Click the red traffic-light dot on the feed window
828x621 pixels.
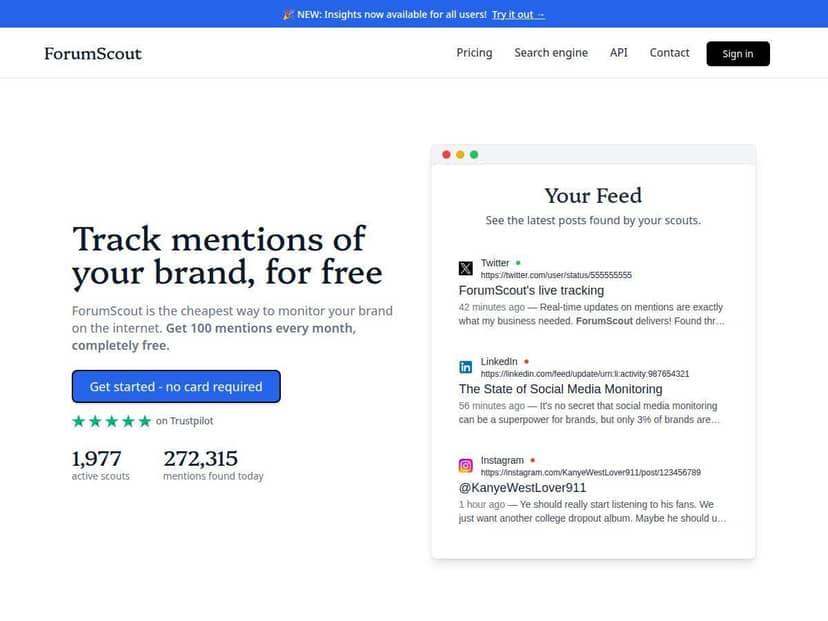point(446,155)
